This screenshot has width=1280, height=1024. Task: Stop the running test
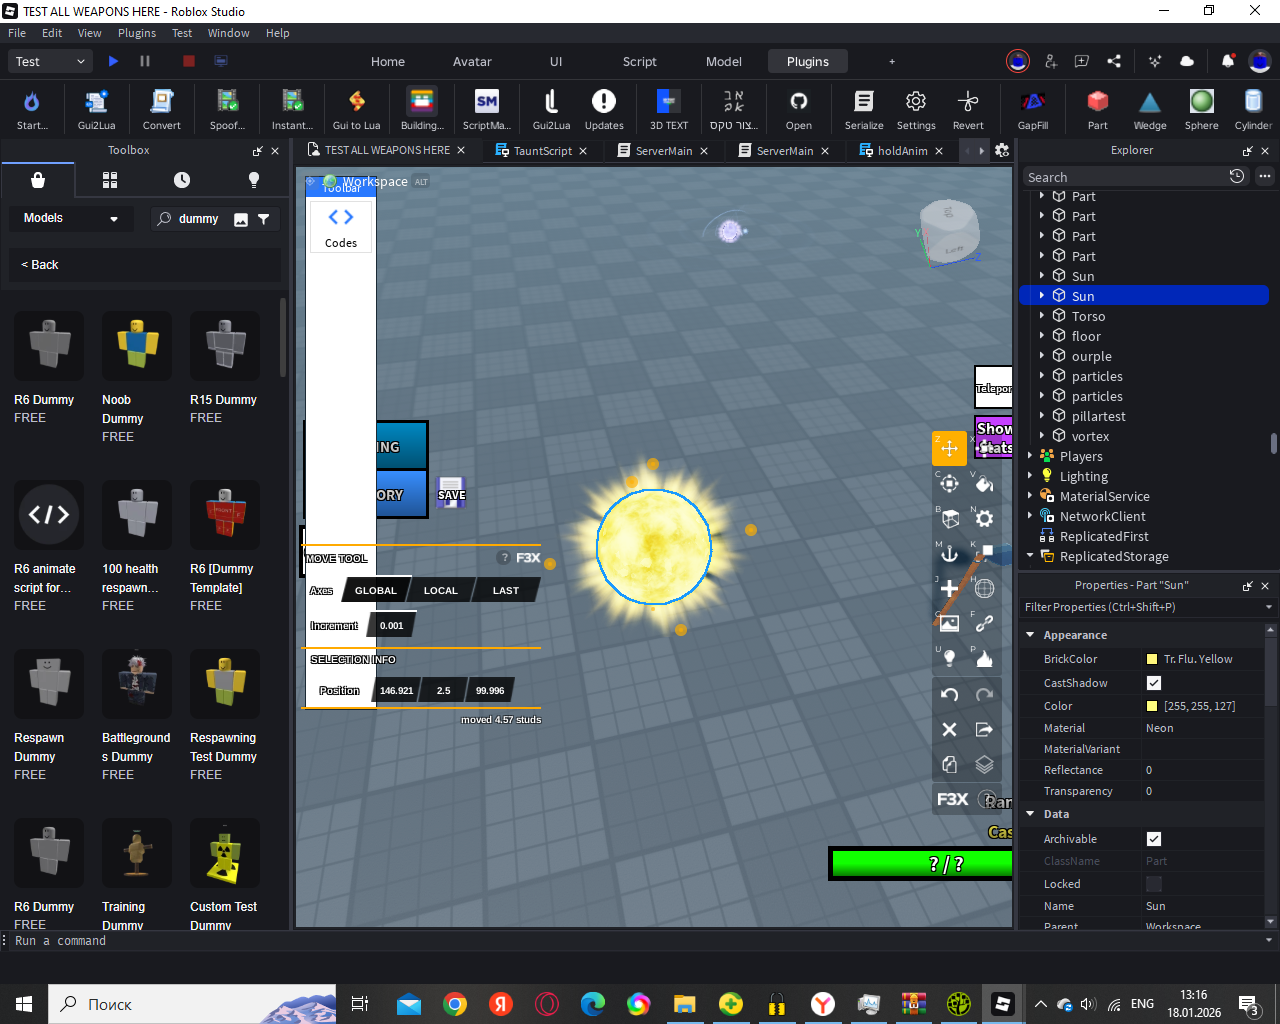(x=189, y=61)
